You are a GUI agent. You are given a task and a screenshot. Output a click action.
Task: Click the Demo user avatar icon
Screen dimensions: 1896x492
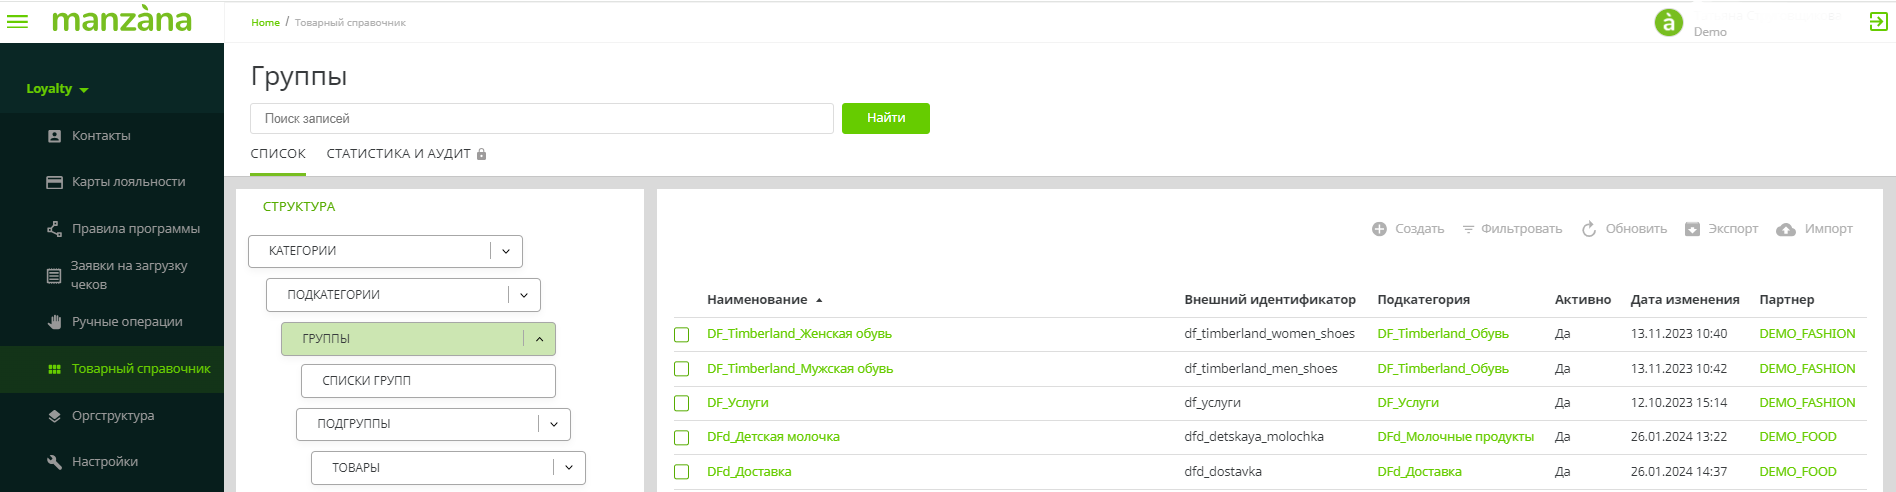pyautogui.click(x=1668, y=22)
